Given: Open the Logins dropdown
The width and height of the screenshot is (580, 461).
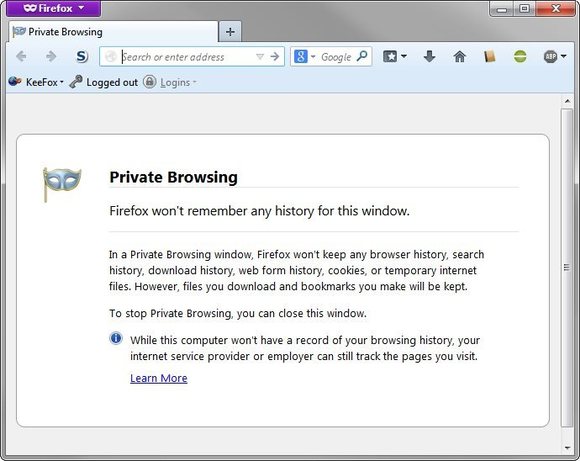Looking at the screenshot, I should 170,82.
